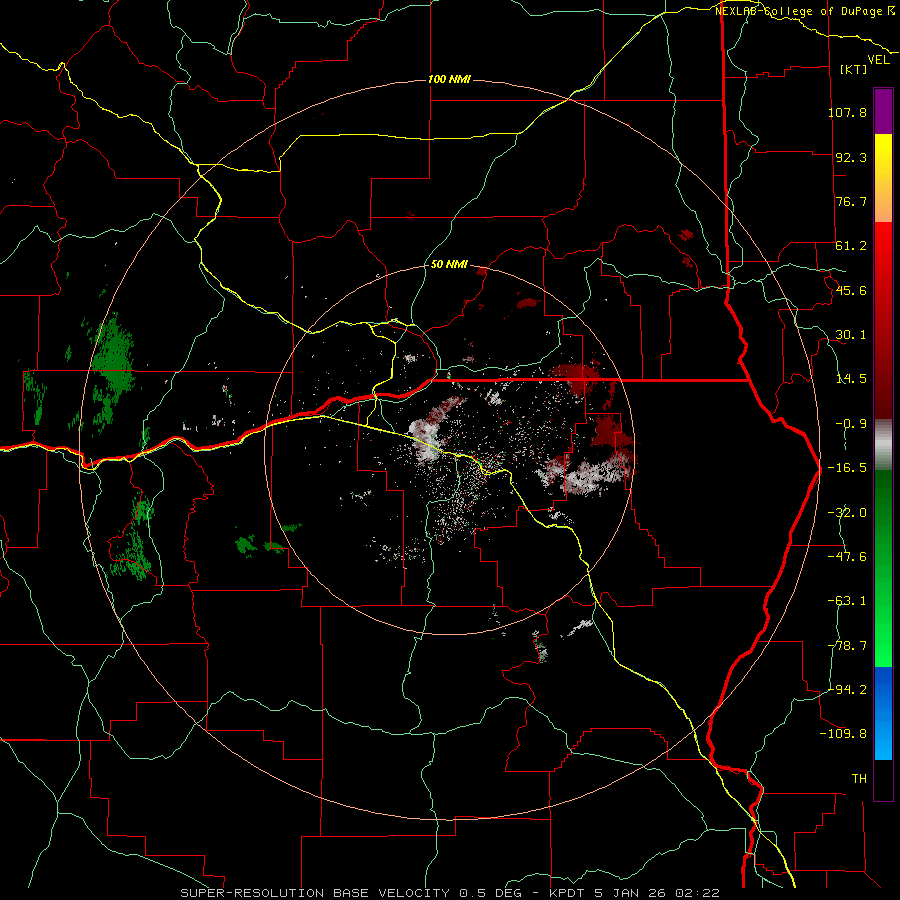Click the 14.5 legend value

[851, 379]
